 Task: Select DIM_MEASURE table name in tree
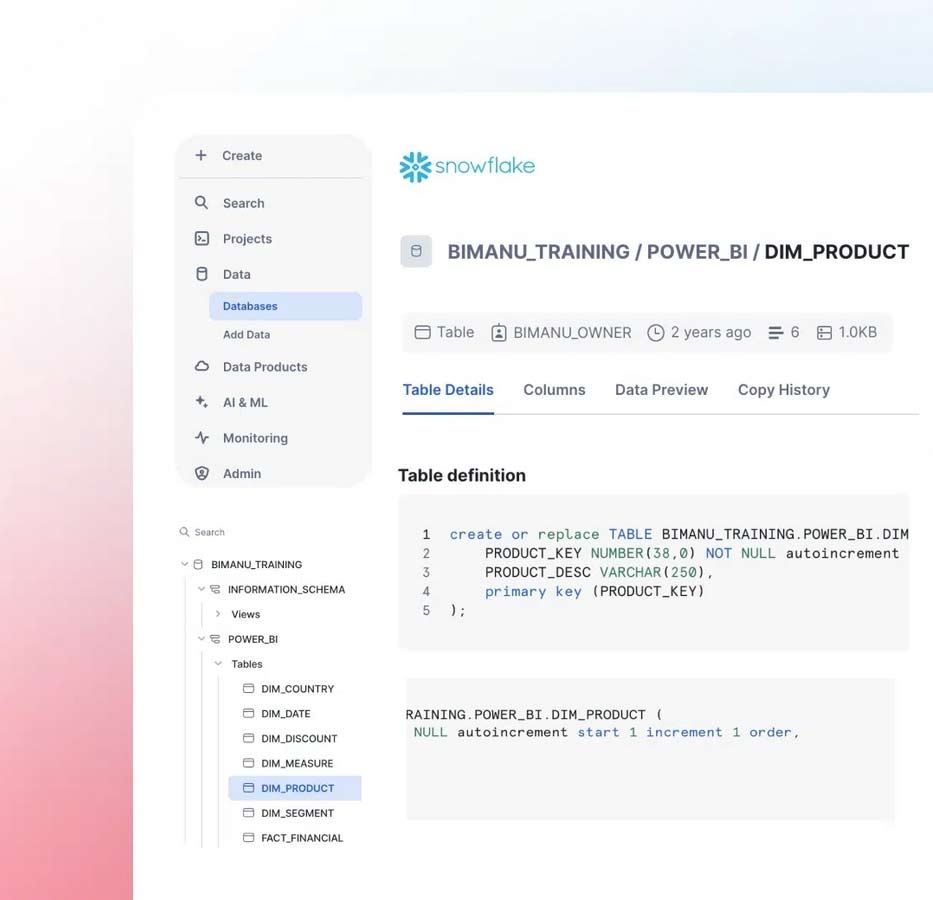coord(297,763)
